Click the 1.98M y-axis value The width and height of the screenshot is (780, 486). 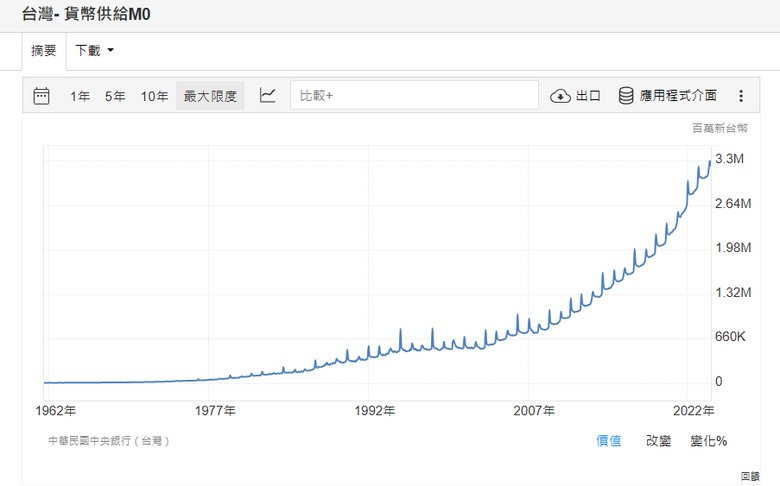[733, 248]
